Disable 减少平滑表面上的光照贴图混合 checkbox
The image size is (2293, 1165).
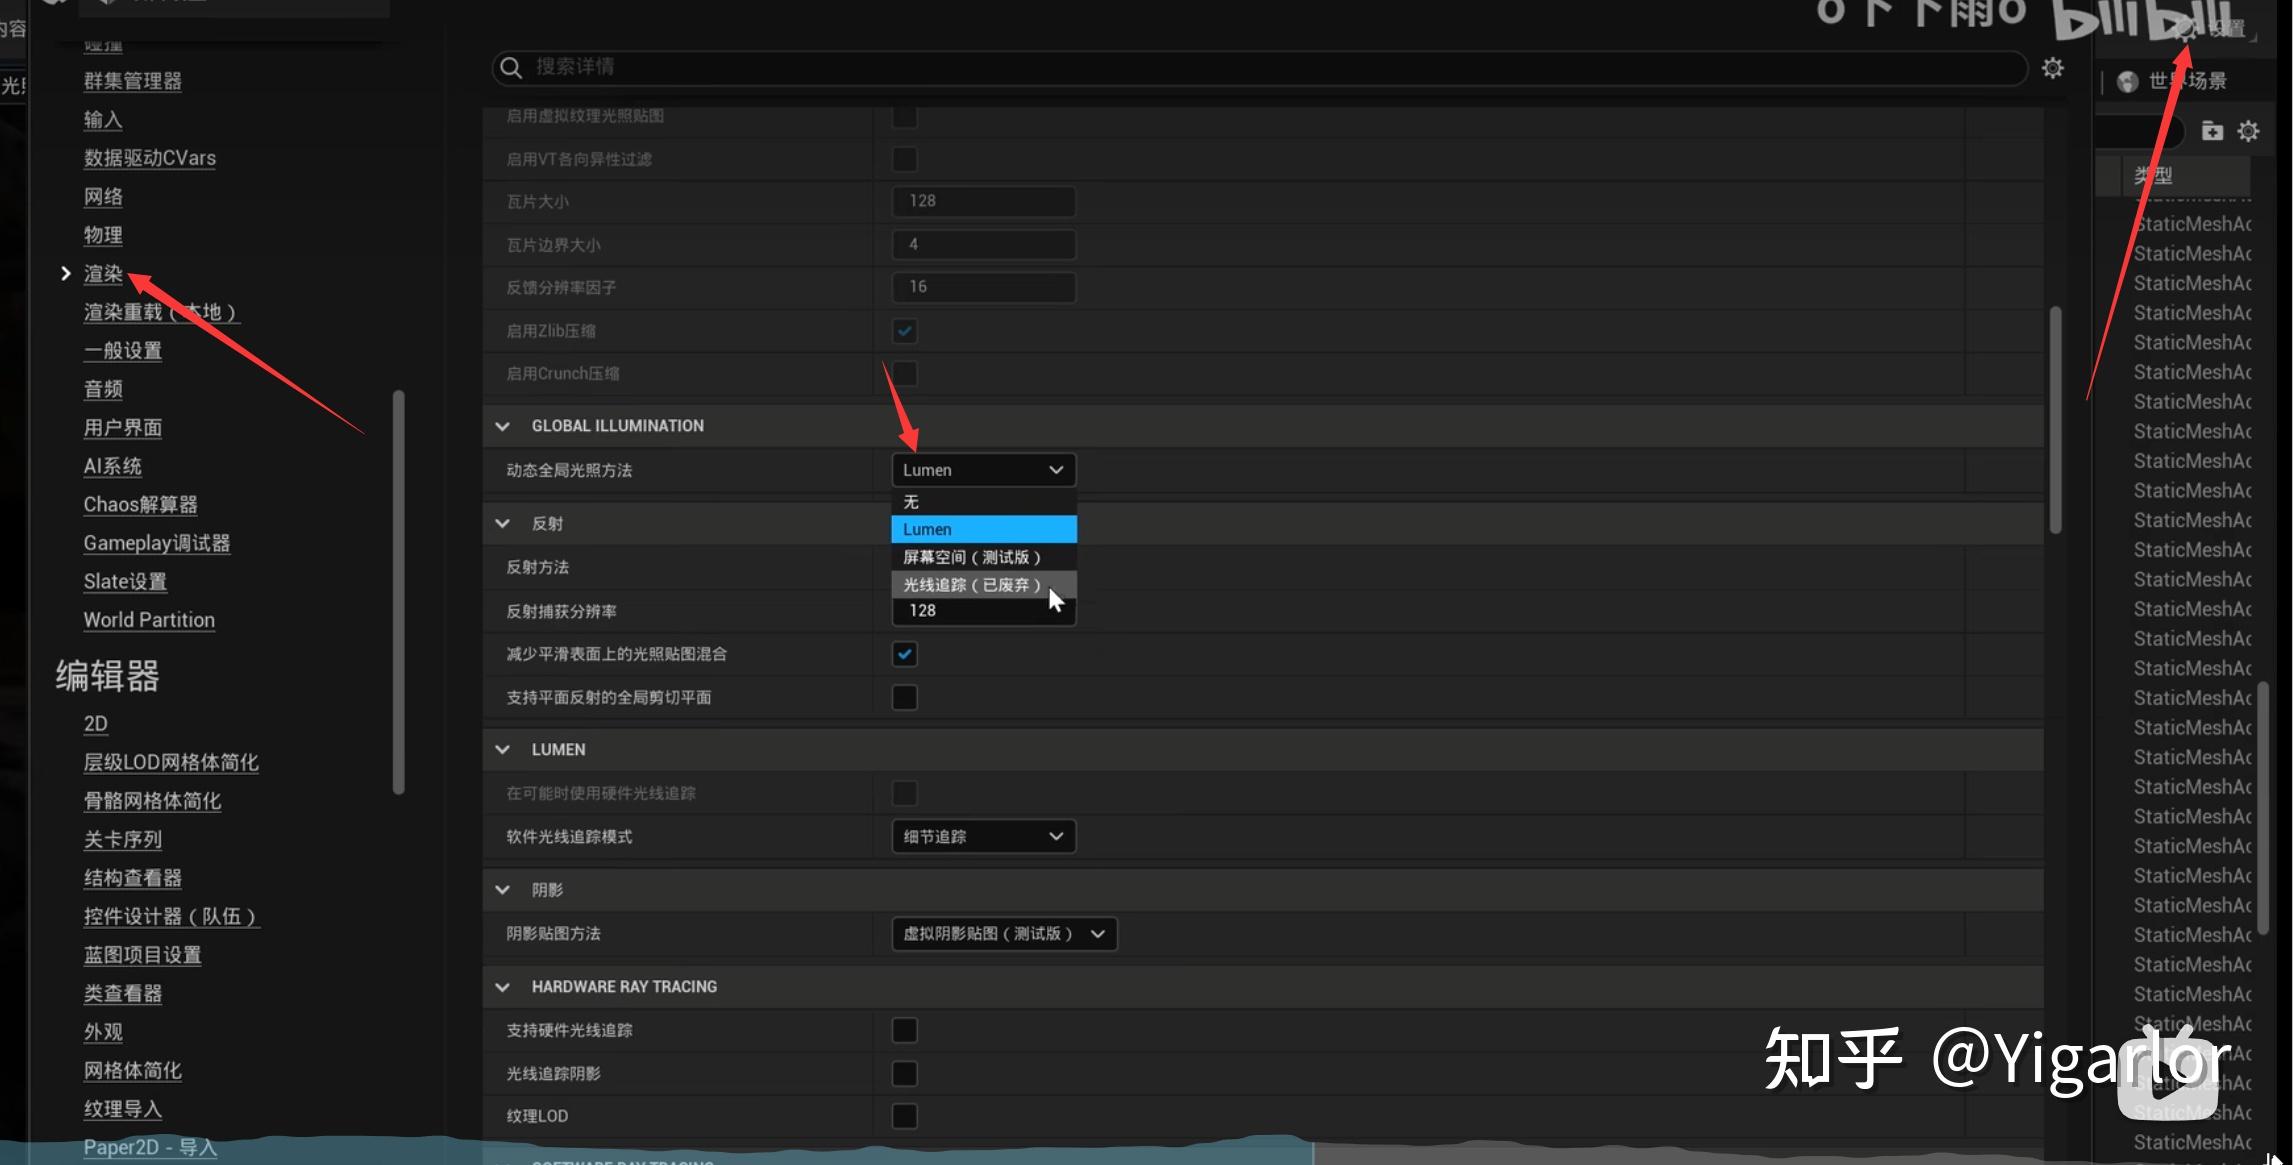coord(904,654)
